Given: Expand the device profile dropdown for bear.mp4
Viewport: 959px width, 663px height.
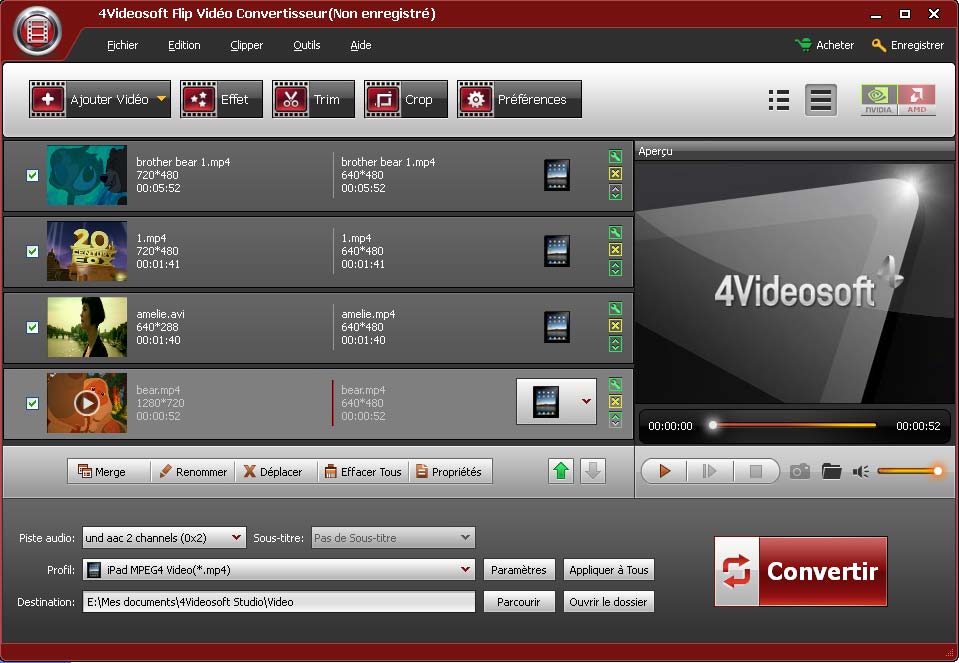Looking at the screenshot, I should [586, 402].
